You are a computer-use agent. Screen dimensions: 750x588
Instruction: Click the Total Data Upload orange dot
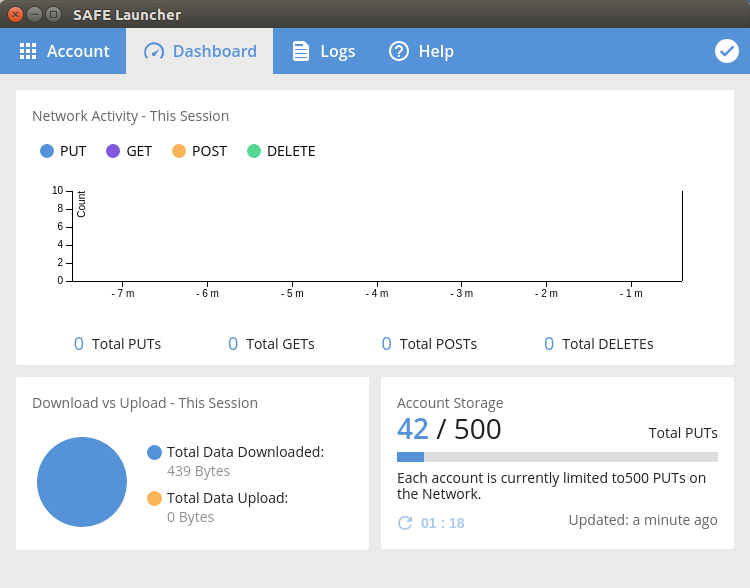154,499
